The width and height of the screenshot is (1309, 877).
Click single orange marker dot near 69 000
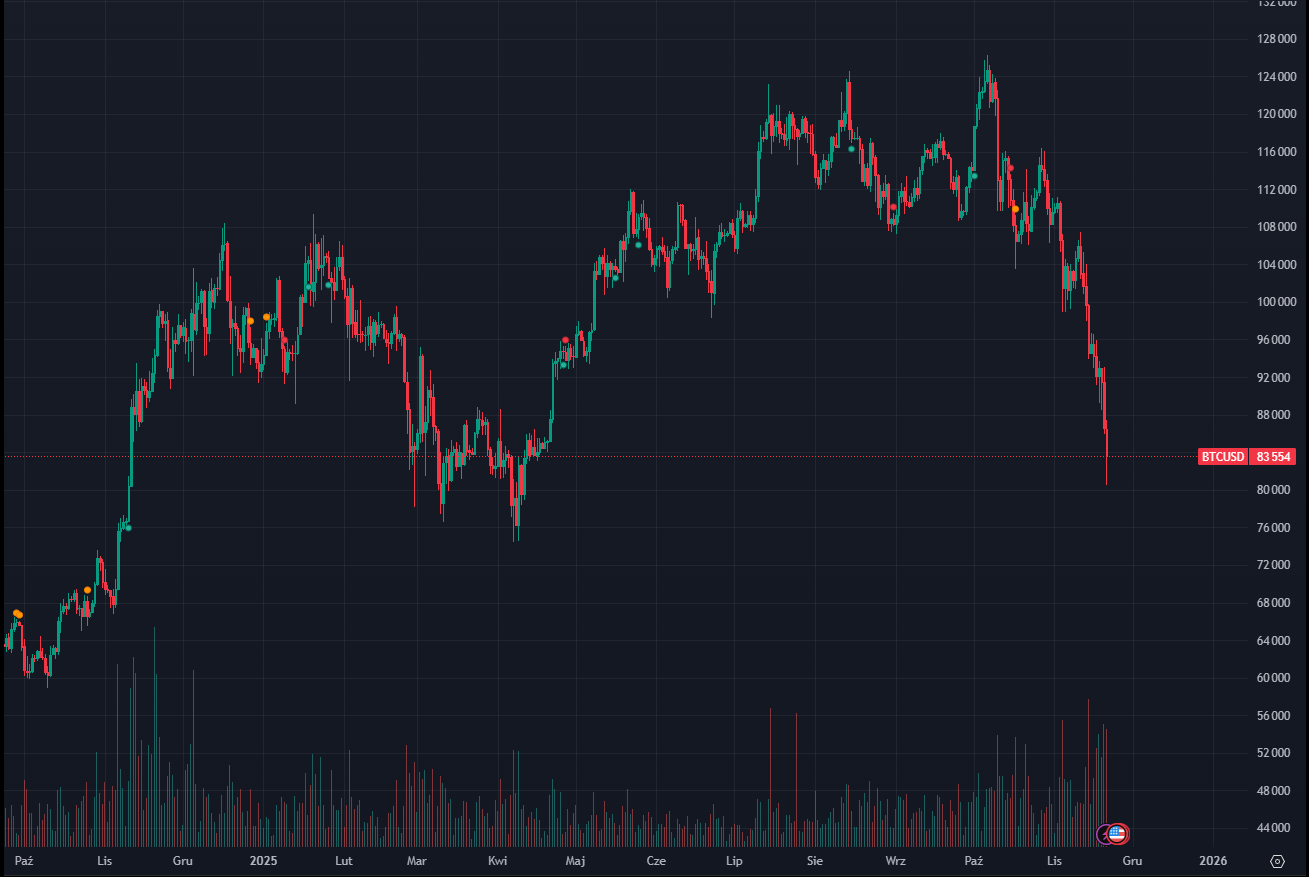(x=87, y=590)
